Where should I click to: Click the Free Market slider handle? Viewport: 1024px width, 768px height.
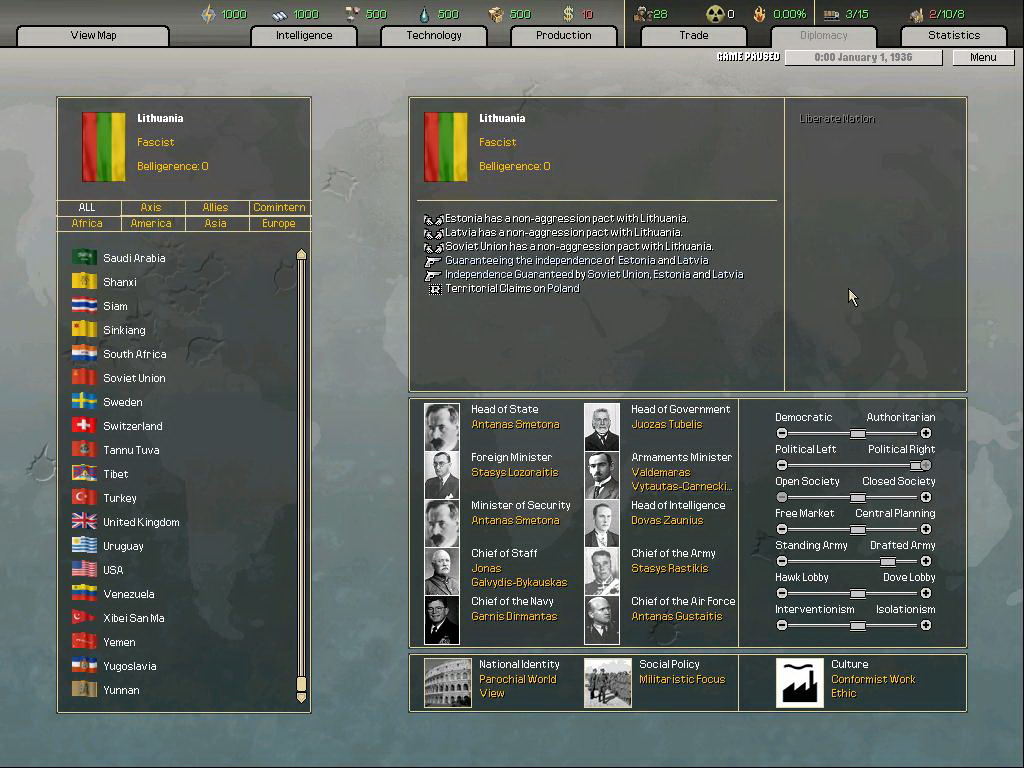(857, 529)
